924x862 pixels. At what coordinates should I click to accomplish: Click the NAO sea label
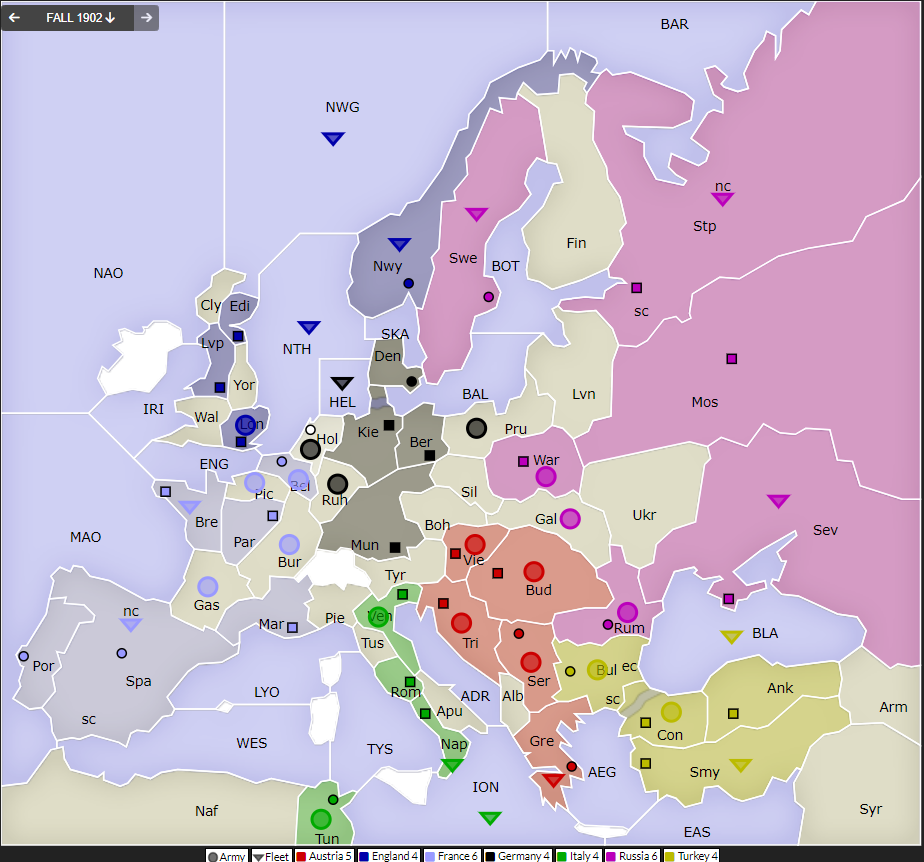tap(108, 273)
